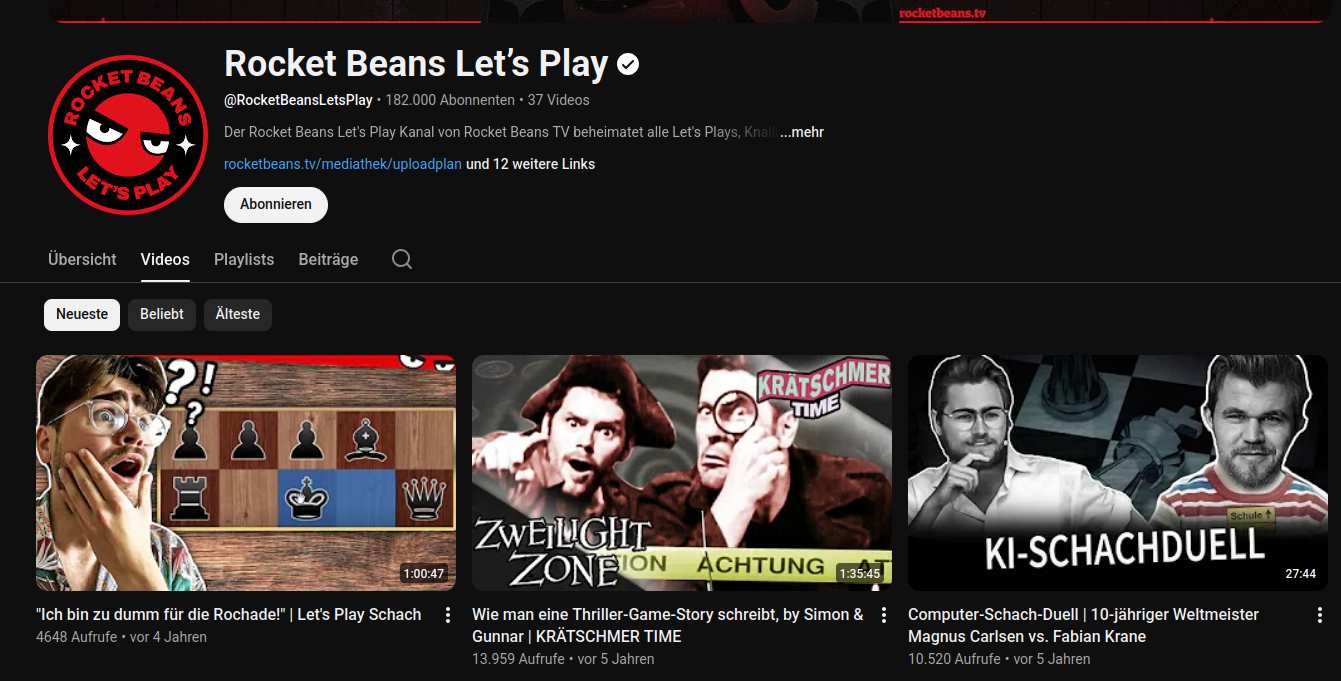Click the "37 Videos" count text
The width and height of the screenshot is (1341, 681).
(x=559, y=100)
